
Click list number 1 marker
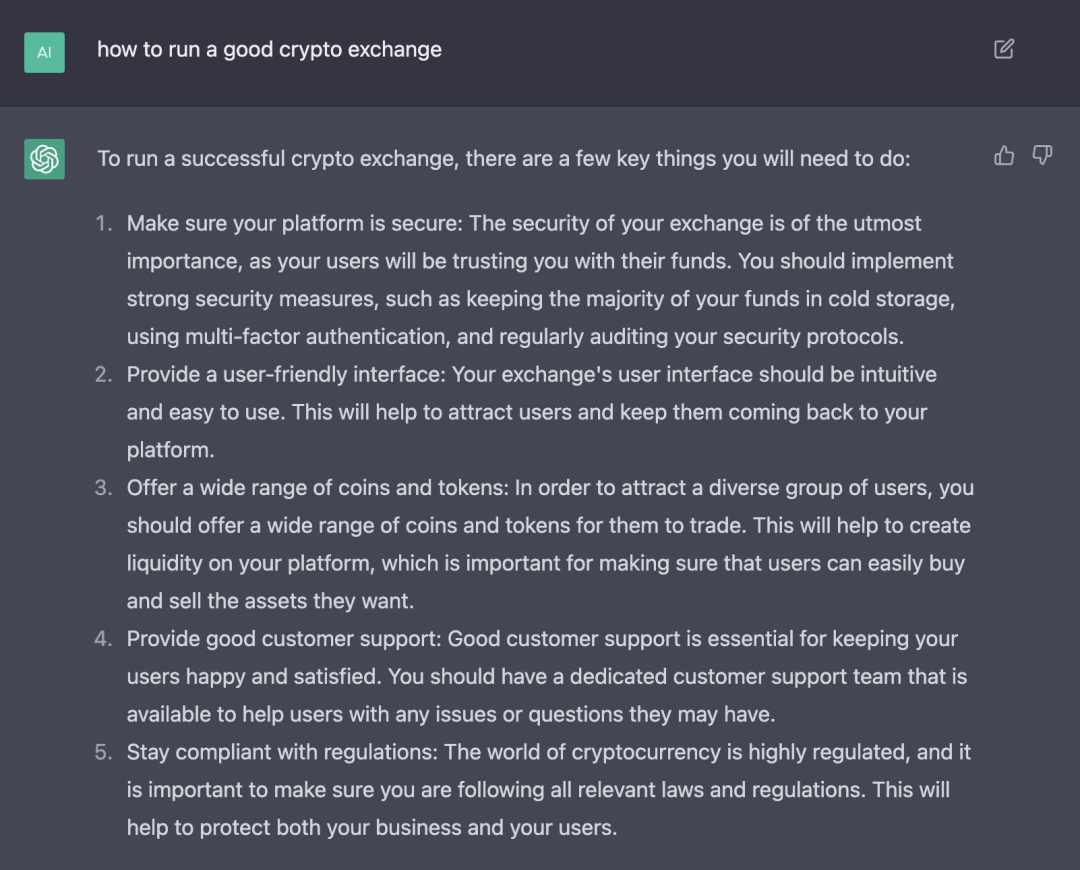click(103, 224)
